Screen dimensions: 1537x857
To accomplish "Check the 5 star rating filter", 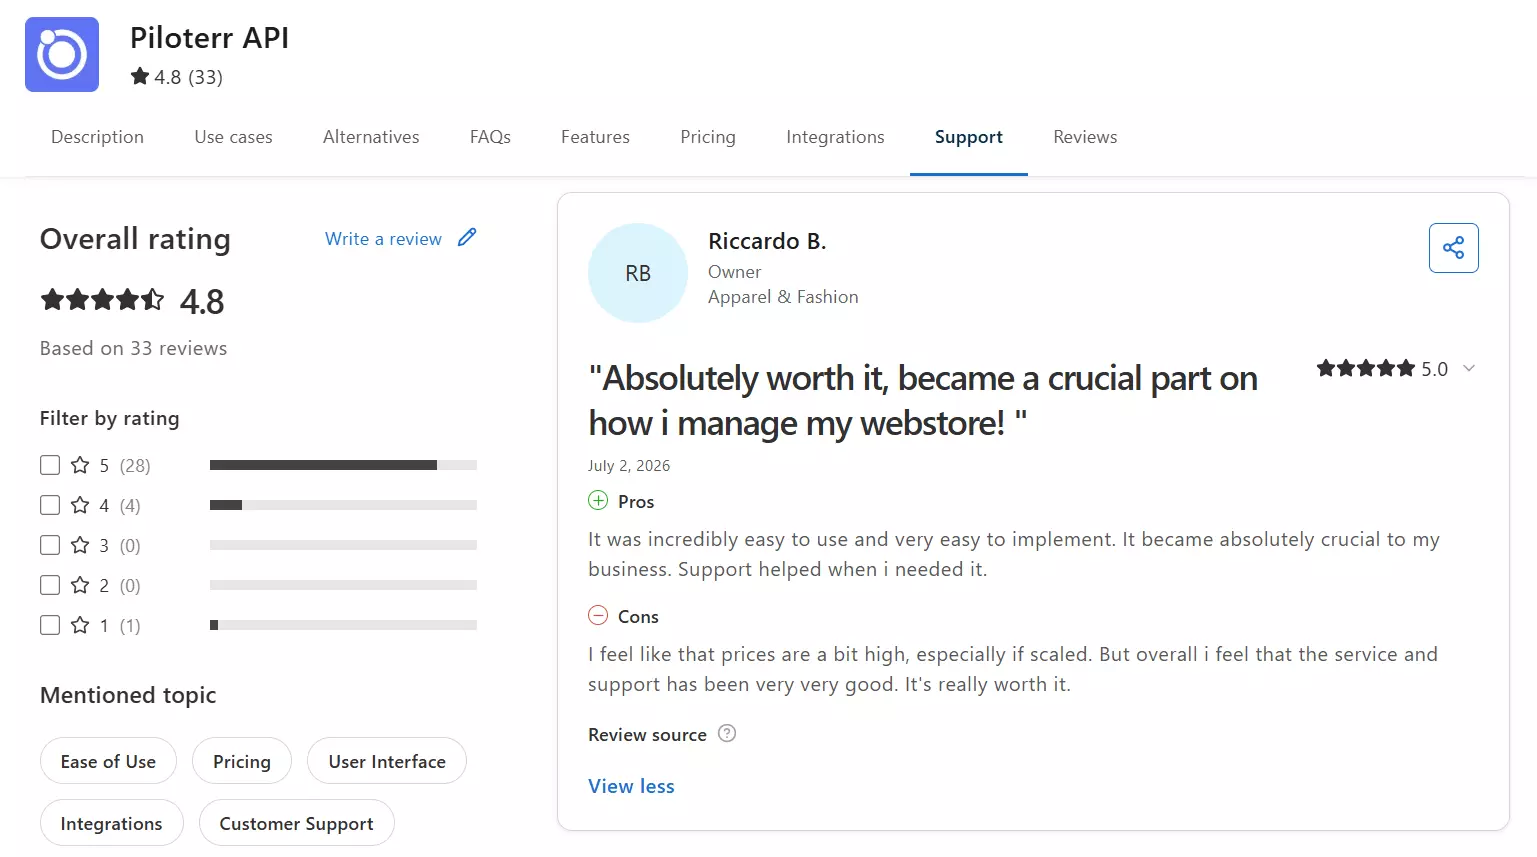I will point(50,465).
